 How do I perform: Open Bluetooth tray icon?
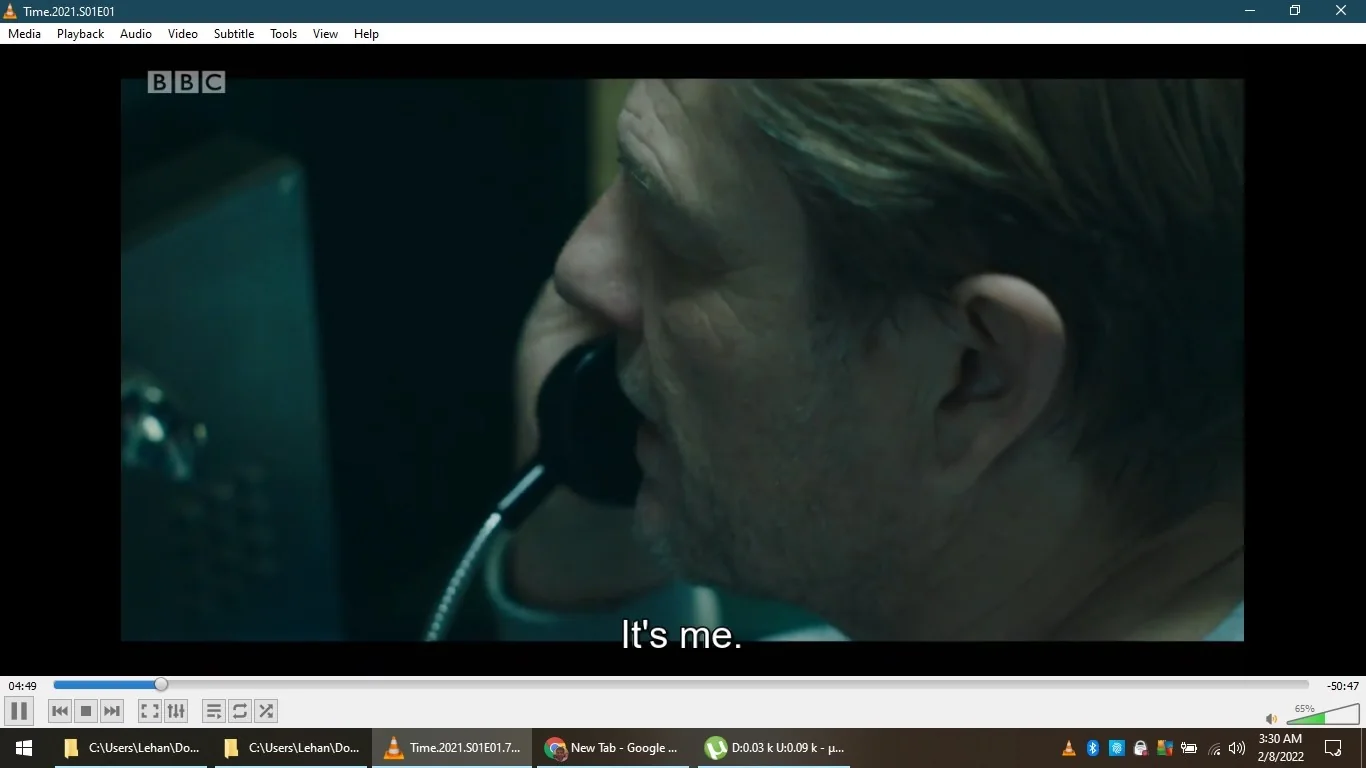[1093, 748]
